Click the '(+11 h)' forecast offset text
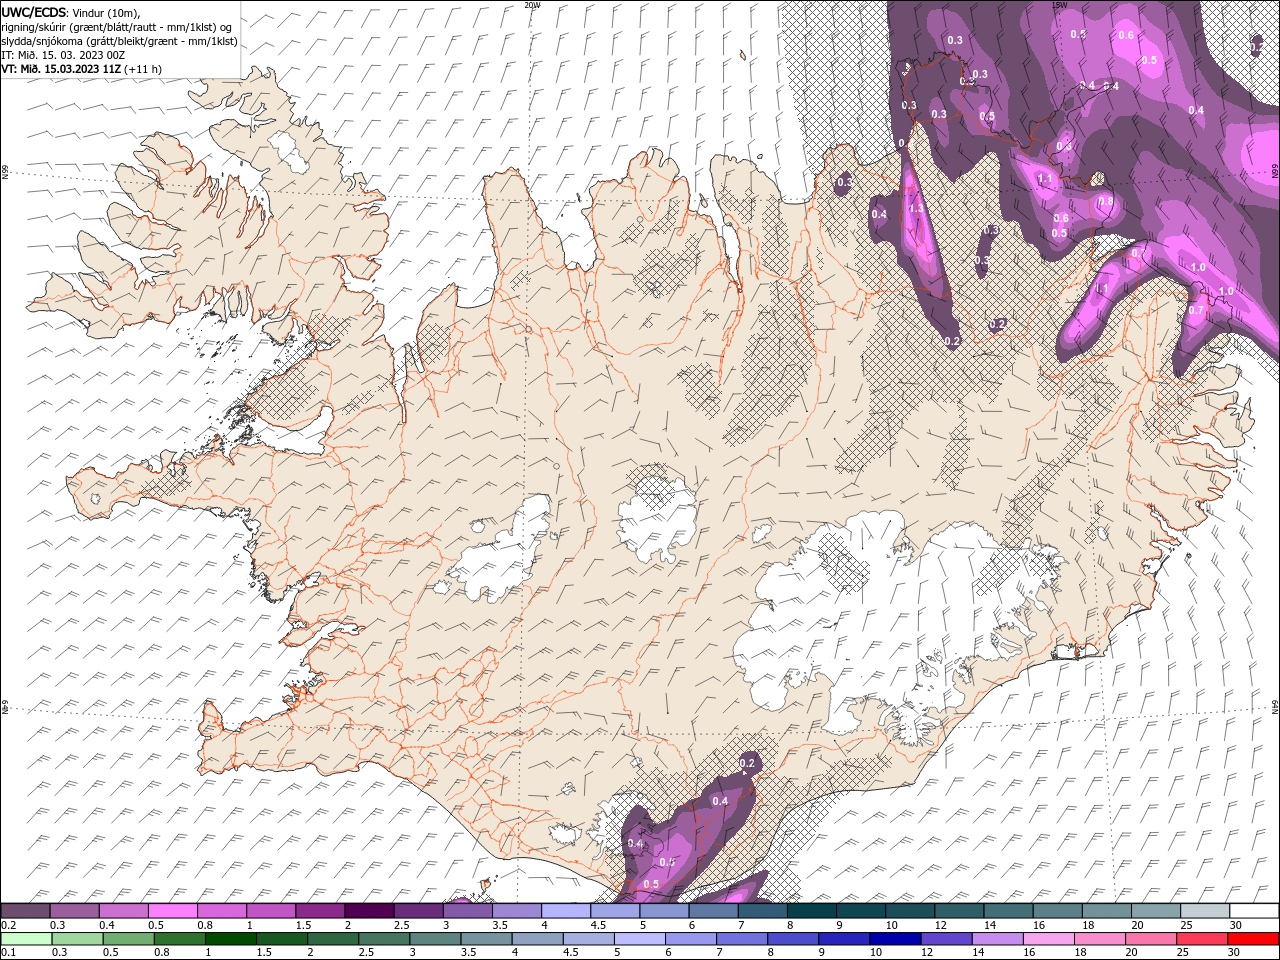The width and height of the screenshot is (1280, 960). (143, 68)
